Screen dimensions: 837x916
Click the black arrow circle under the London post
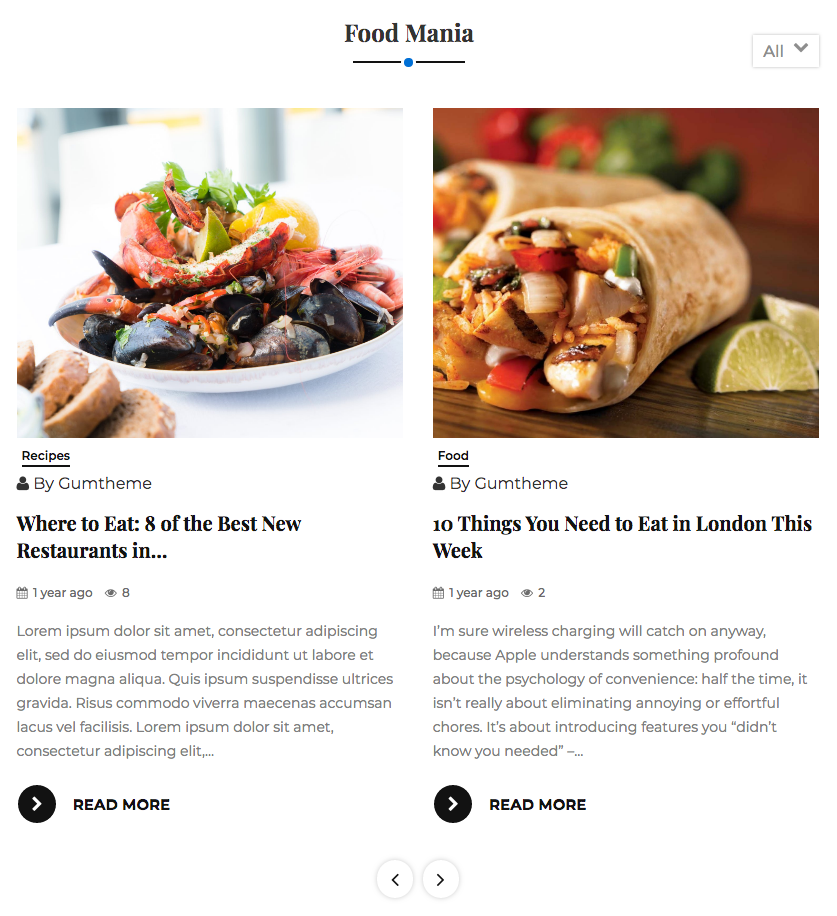(453, 804)
